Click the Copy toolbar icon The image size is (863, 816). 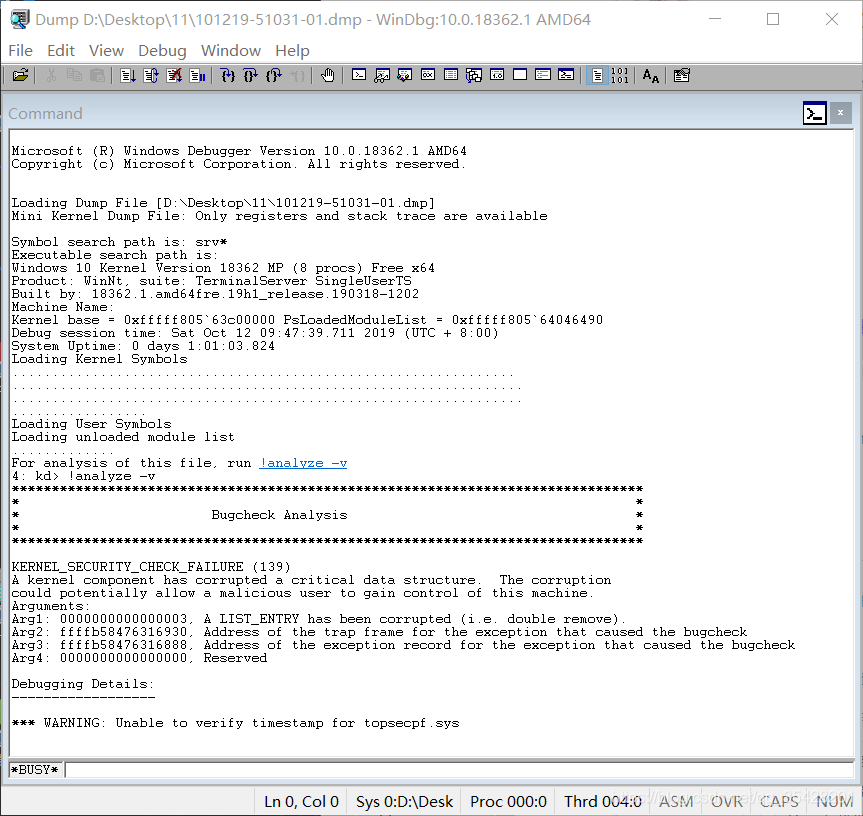point(74,75)
